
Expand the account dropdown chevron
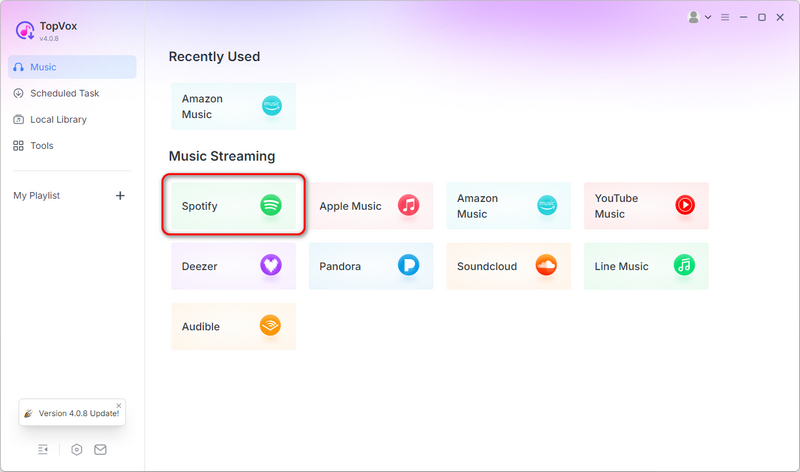708,17
